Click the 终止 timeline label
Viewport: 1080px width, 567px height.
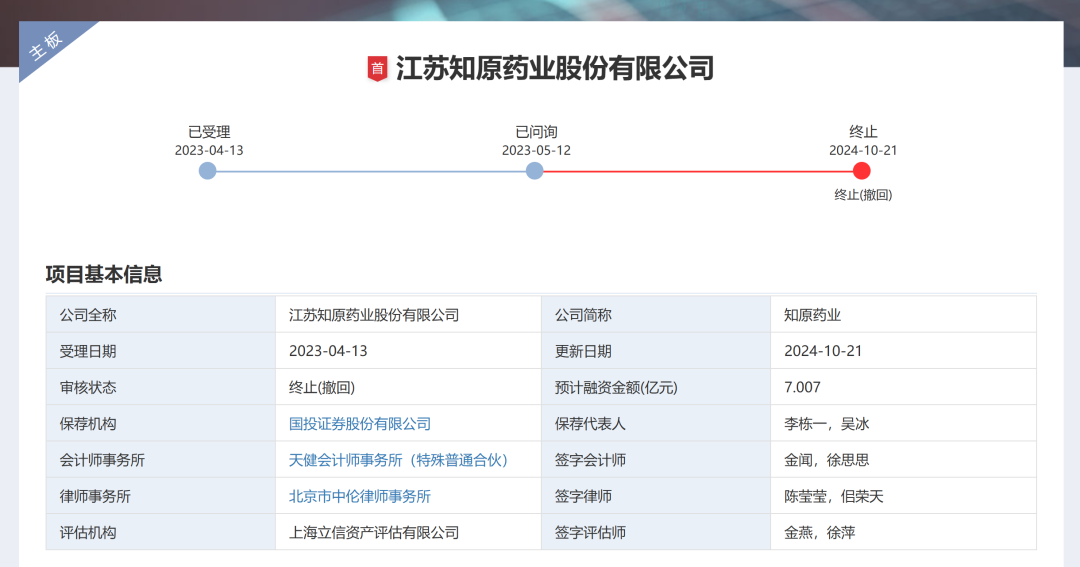point(863,132)
